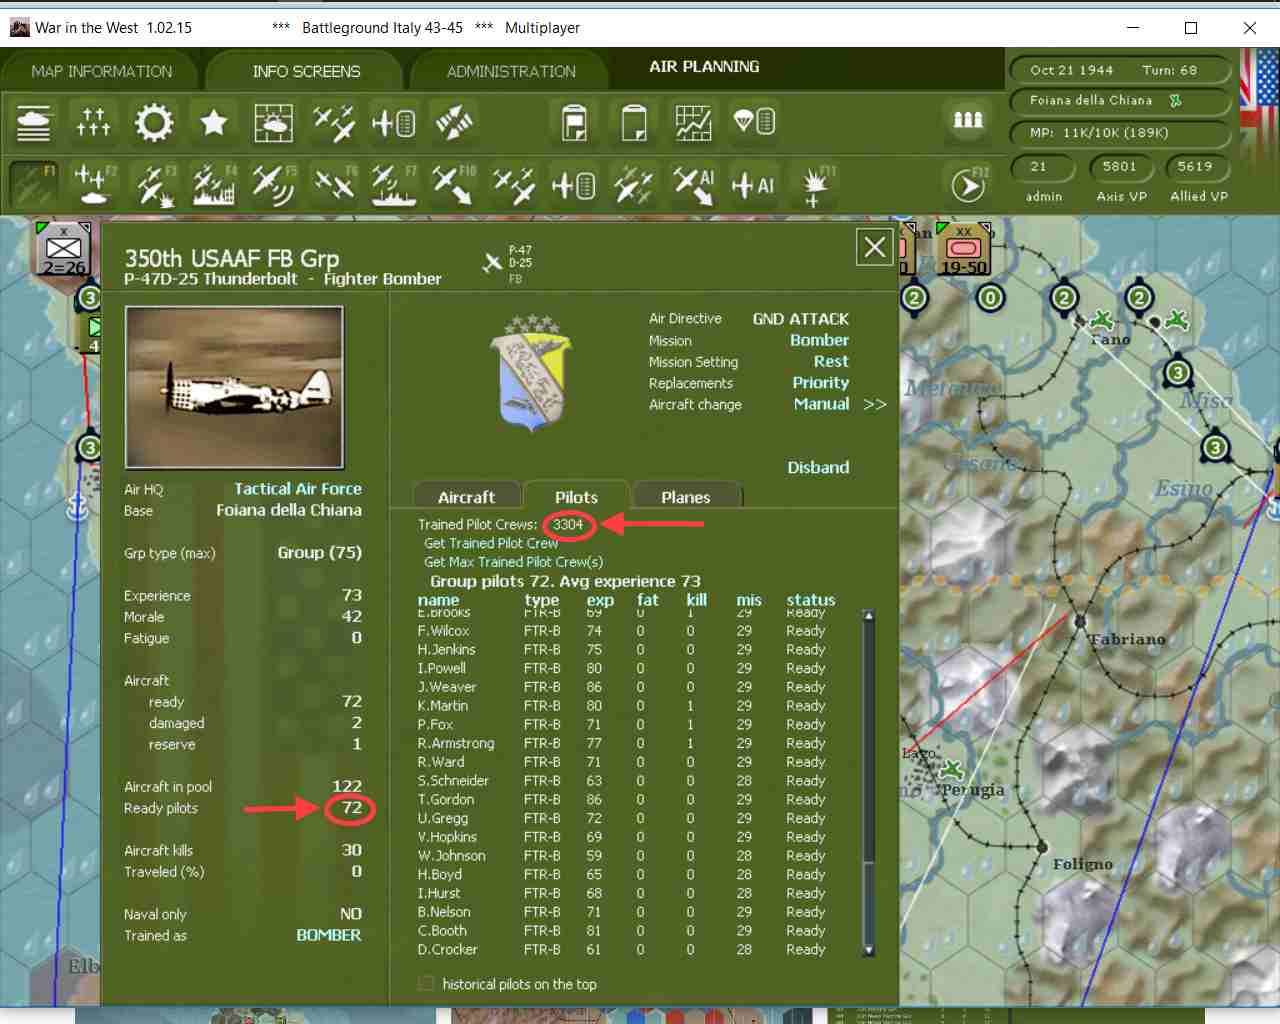Click the three soldiers icon
Image resolution: width=1280 pixels, height=1024 pixels.
click(967, 120)
